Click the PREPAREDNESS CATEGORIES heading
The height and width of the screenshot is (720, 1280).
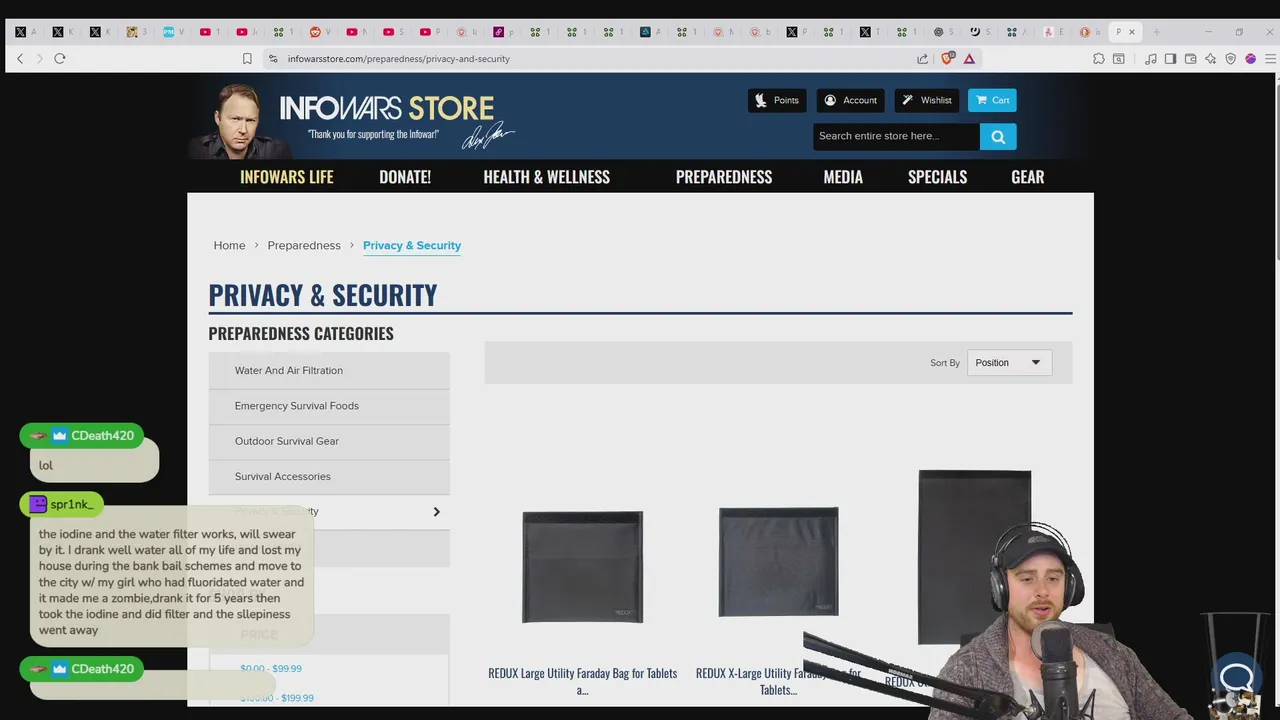301,334
